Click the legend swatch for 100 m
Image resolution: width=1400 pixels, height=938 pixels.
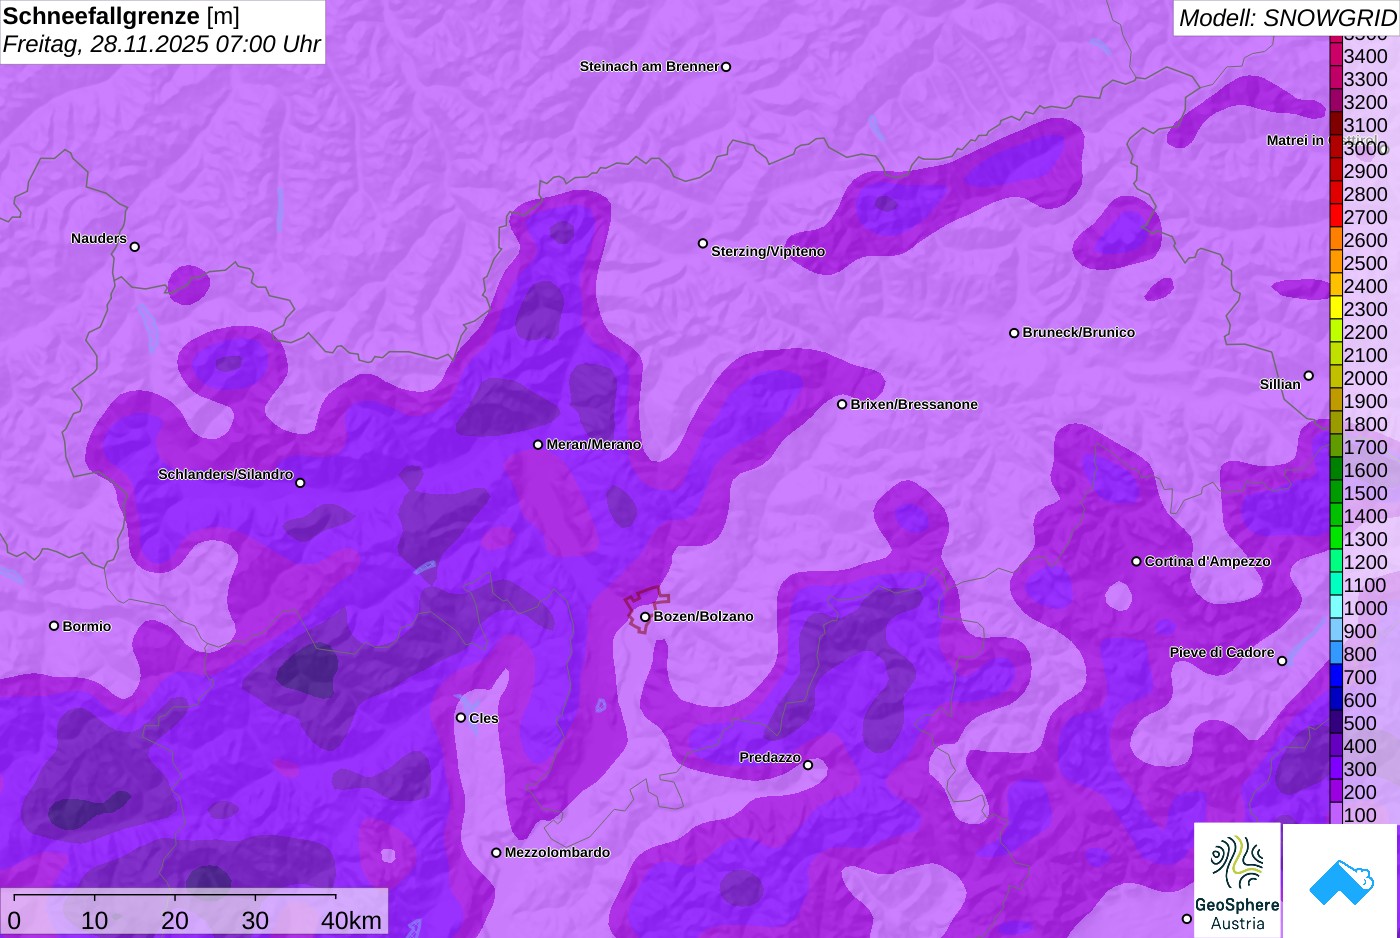tap(1335, 814)
